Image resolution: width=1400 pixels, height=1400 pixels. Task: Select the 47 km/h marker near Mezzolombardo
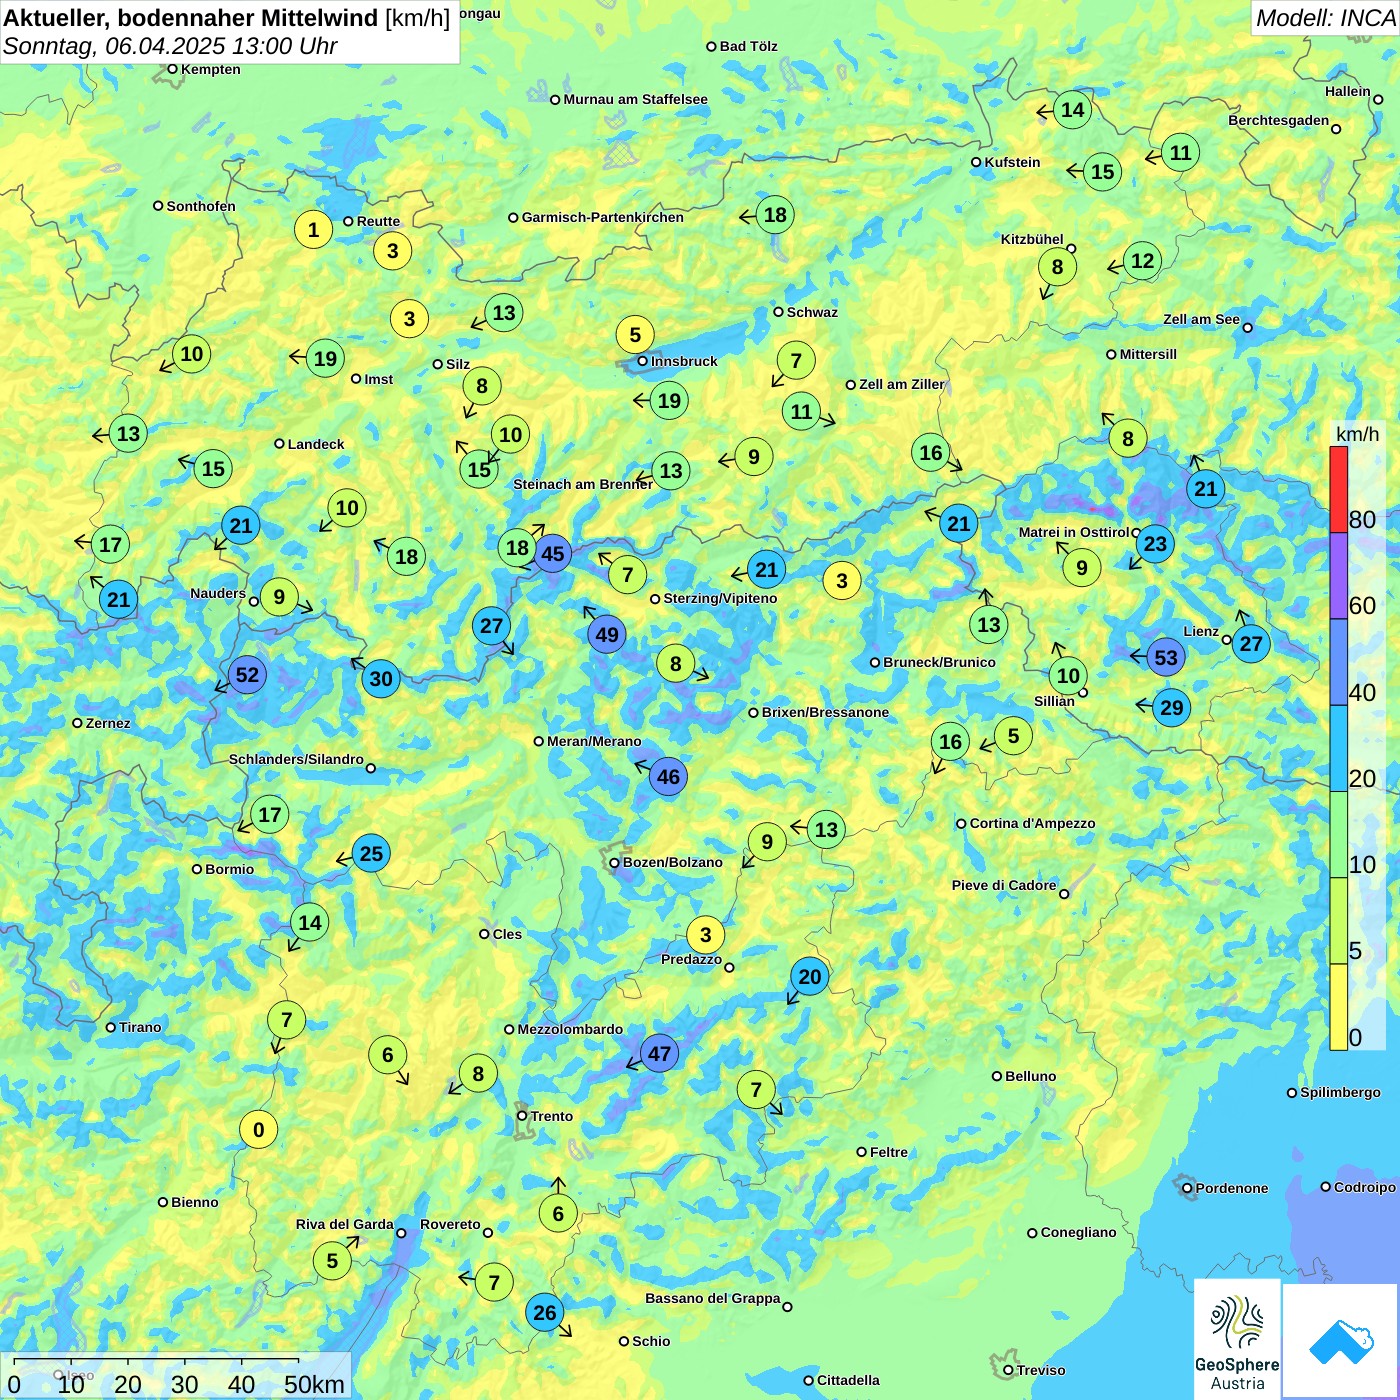point(659,1053)
